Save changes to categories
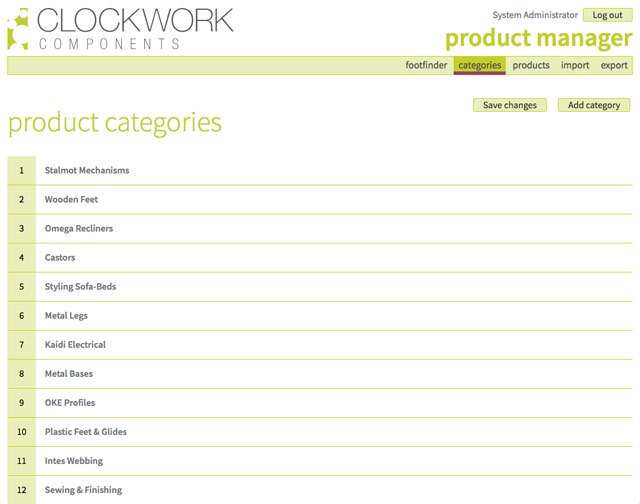640x504 pixels. 510,105
